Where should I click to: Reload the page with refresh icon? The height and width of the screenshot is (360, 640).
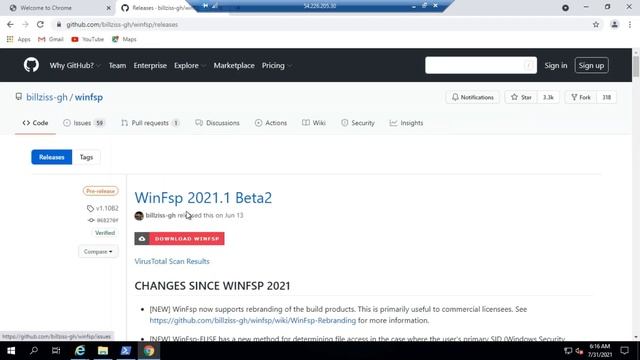click(40, 24)
